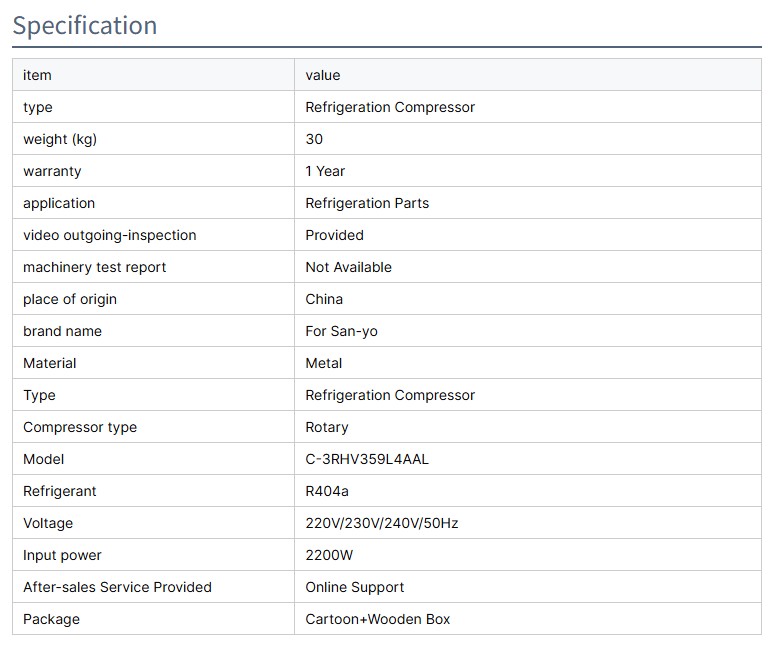Select the 220V/230V/240V/50Hz voltage value
The width and height of the screenshot is (773, 647).
[382, 523]
